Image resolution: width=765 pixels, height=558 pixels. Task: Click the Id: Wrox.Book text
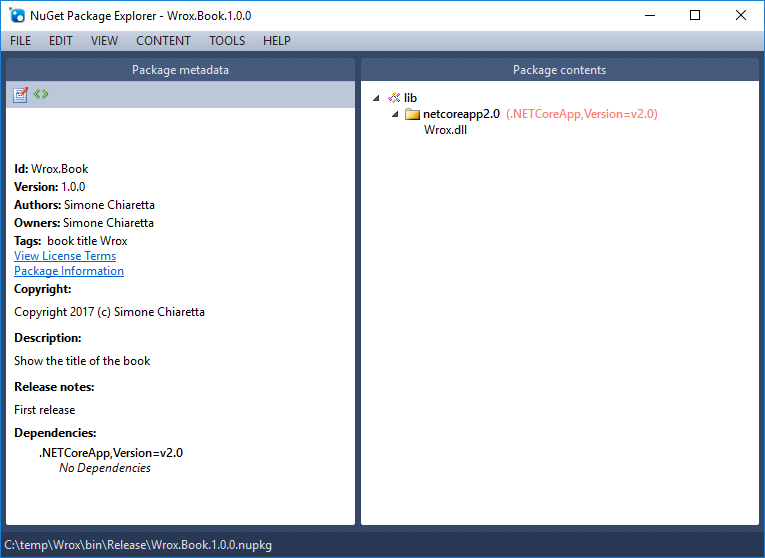[51, 169]
